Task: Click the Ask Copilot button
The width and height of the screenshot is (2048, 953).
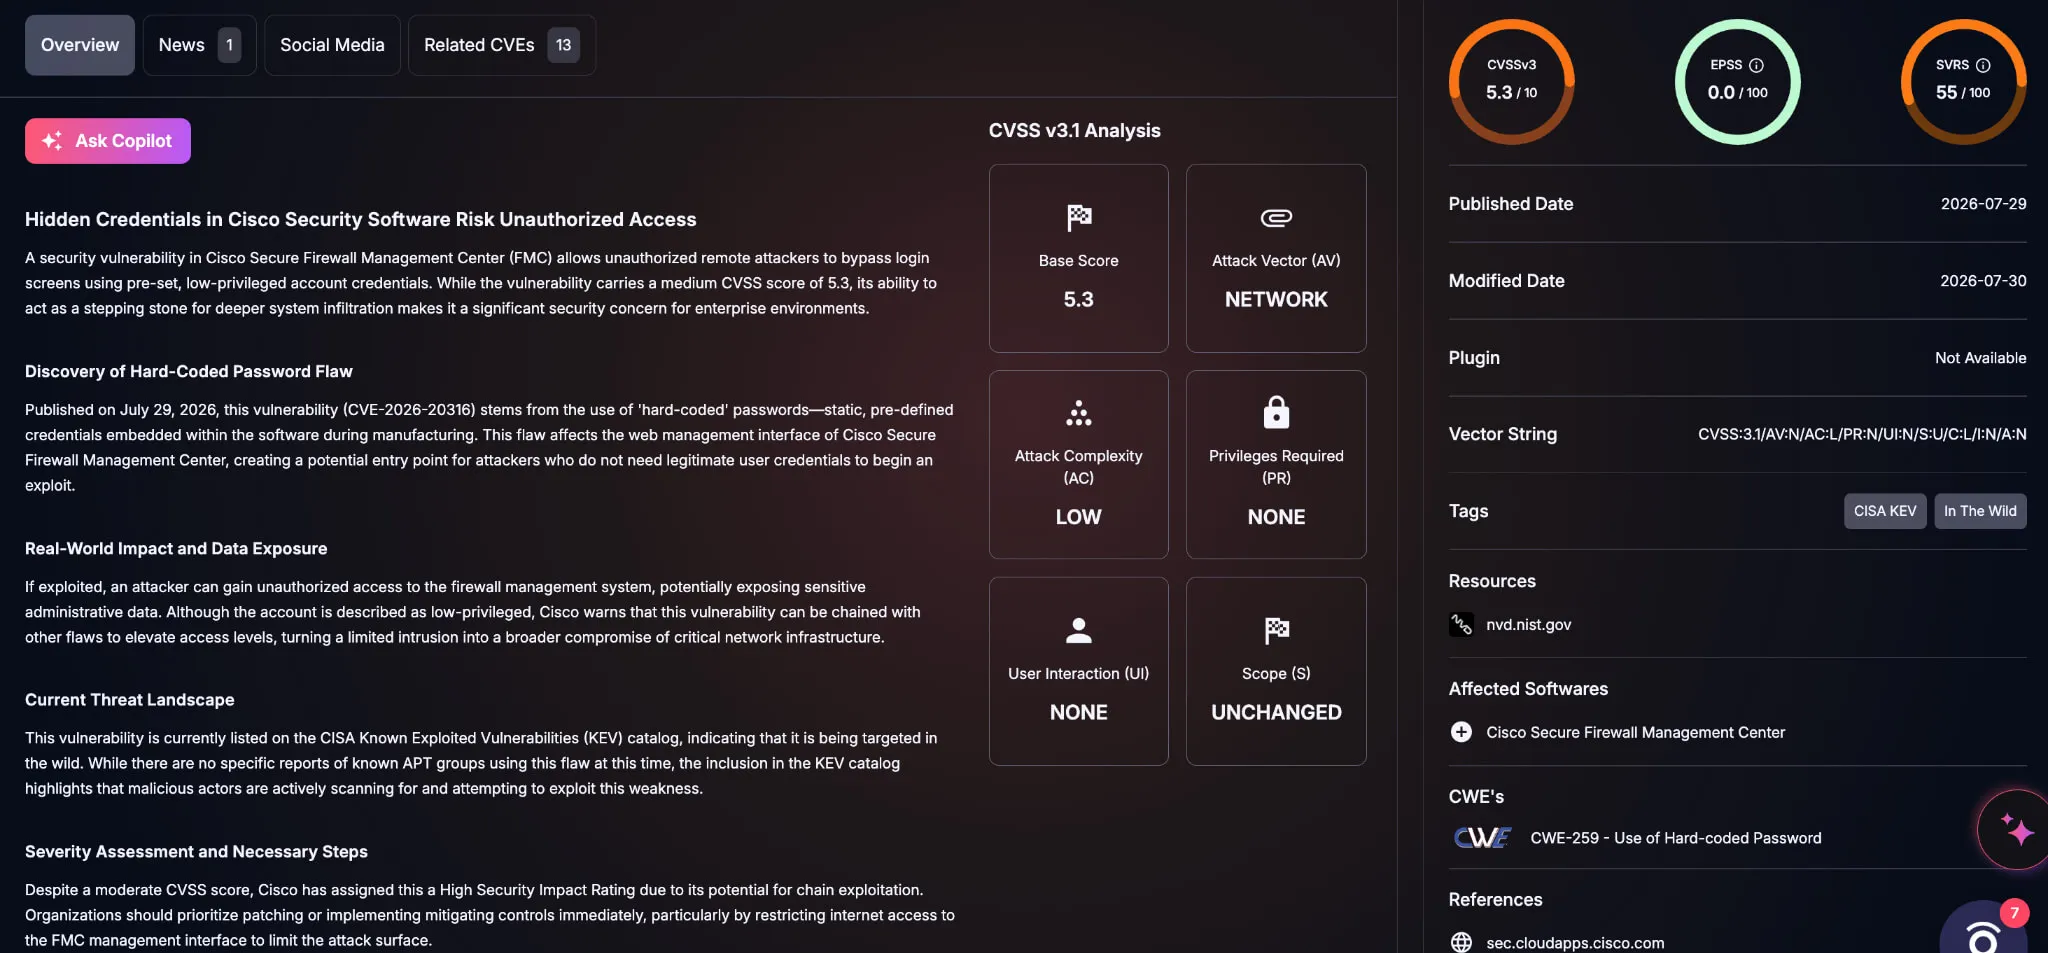Action: click(x=108, y=141)
